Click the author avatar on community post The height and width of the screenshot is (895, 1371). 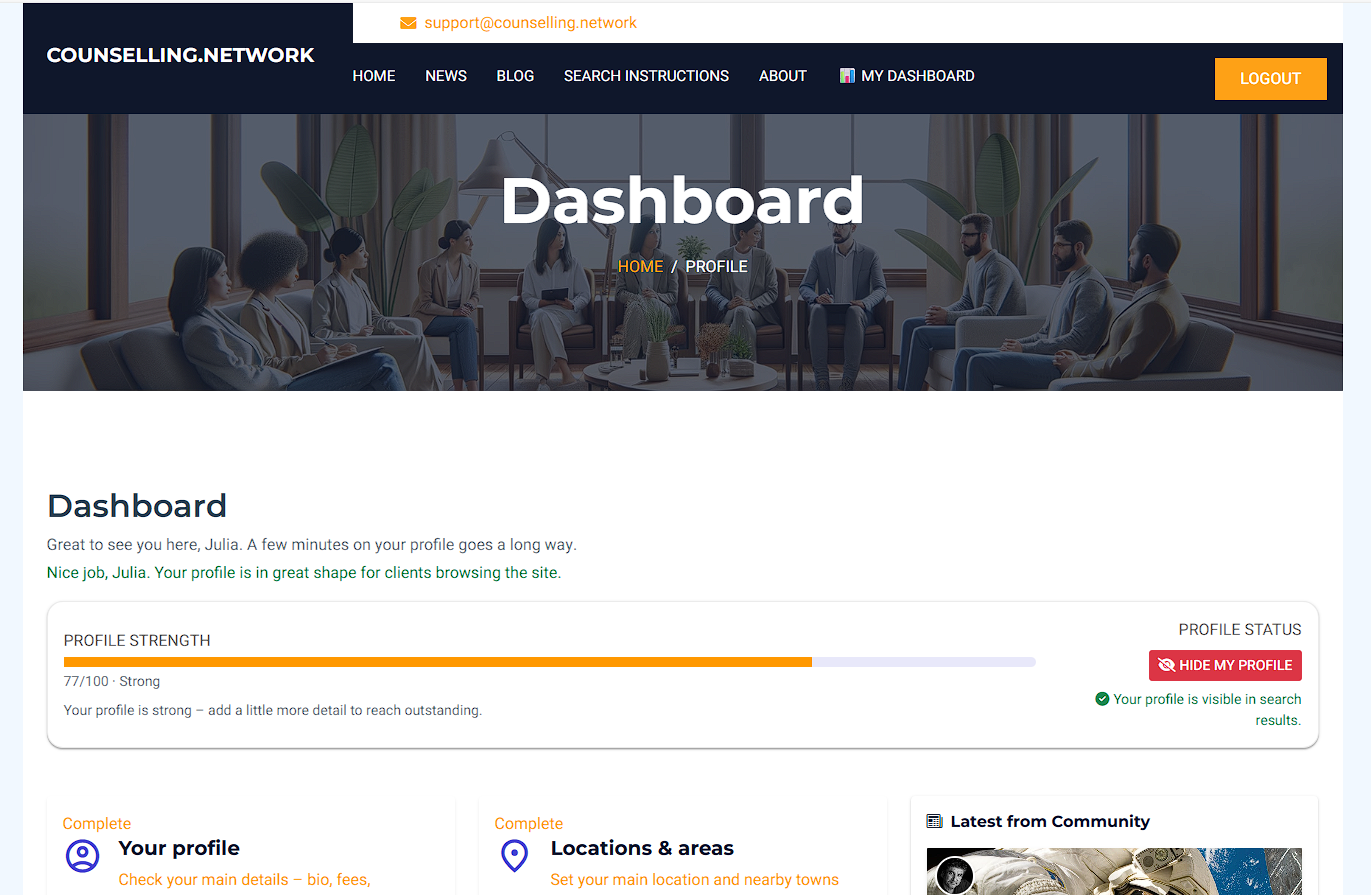954,875
